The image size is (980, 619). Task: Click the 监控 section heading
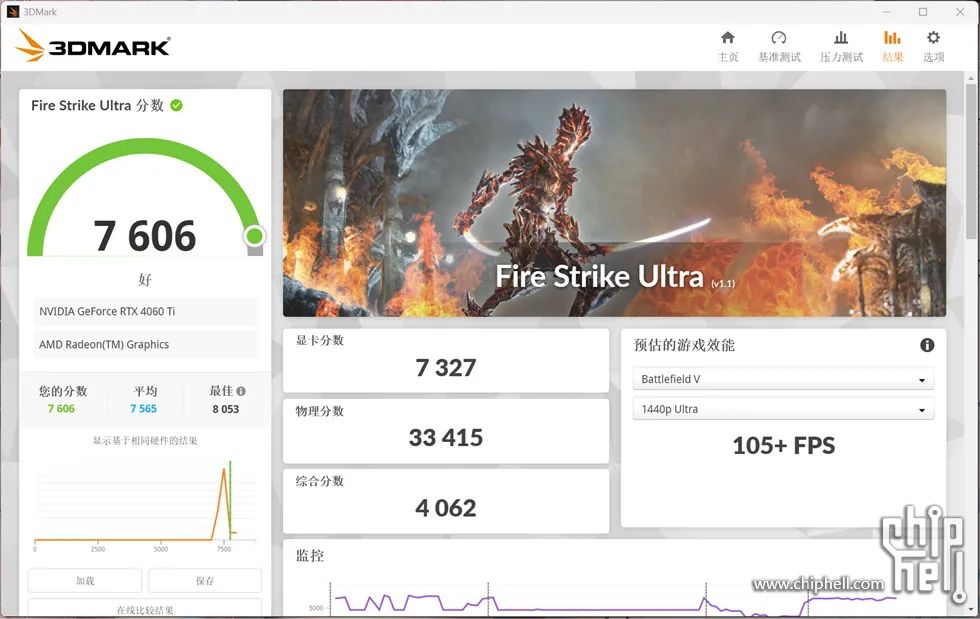310,555
